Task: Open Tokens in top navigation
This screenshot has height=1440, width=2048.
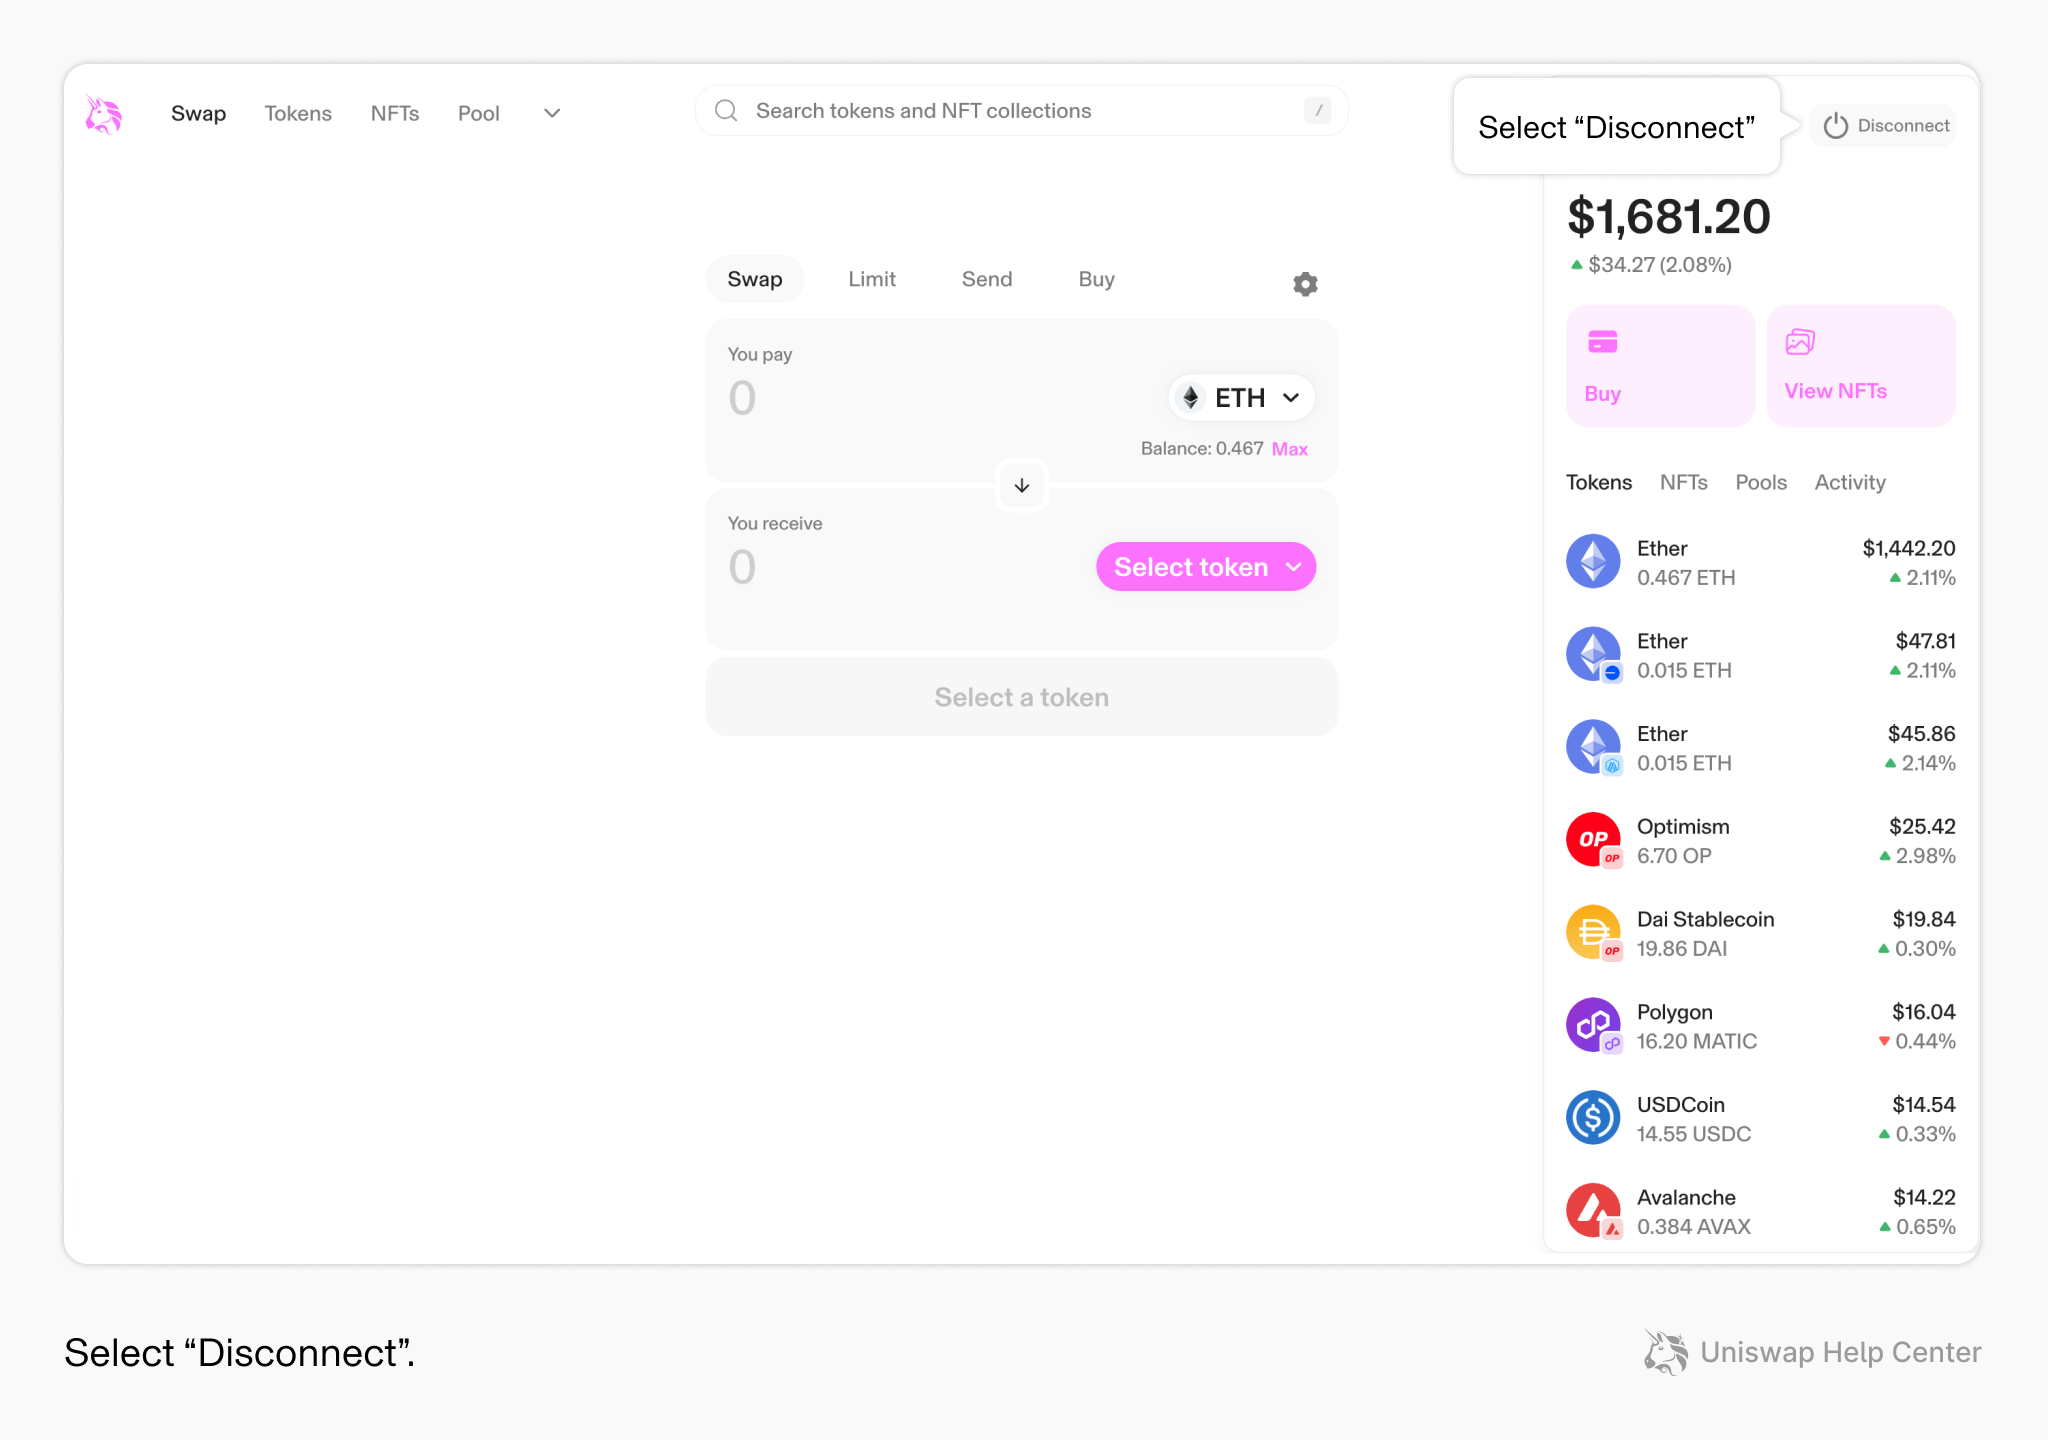Action: [x=298, y=114]
